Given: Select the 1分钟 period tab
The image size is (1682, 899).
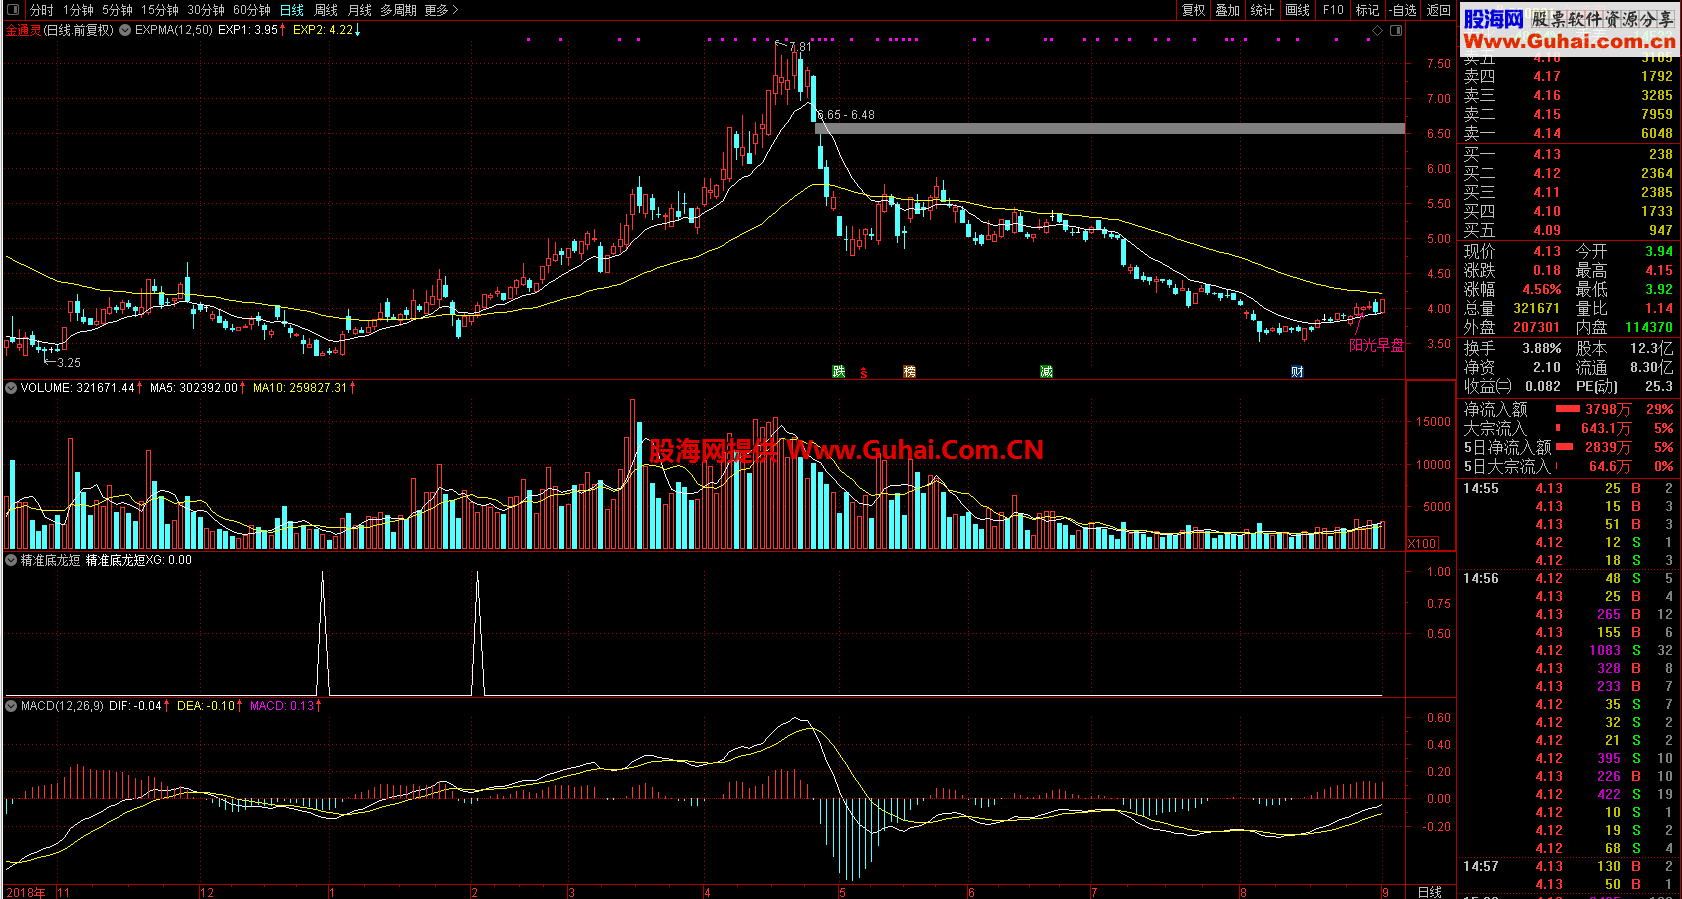Looking at the screenshot, I should (78, 10).
